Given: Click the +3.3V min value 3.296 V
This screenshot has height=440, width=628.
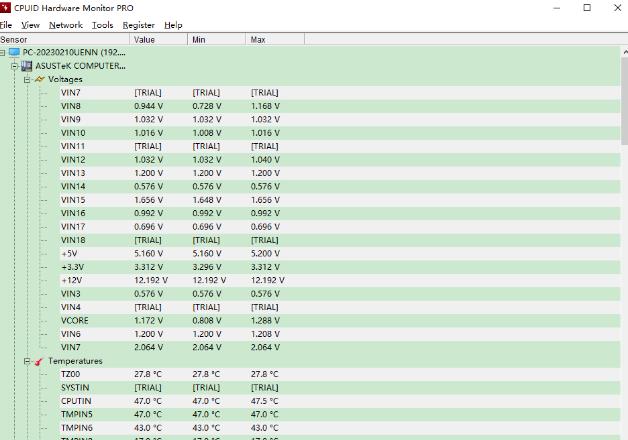Looking at the screenshot, I should pos(207,267).
